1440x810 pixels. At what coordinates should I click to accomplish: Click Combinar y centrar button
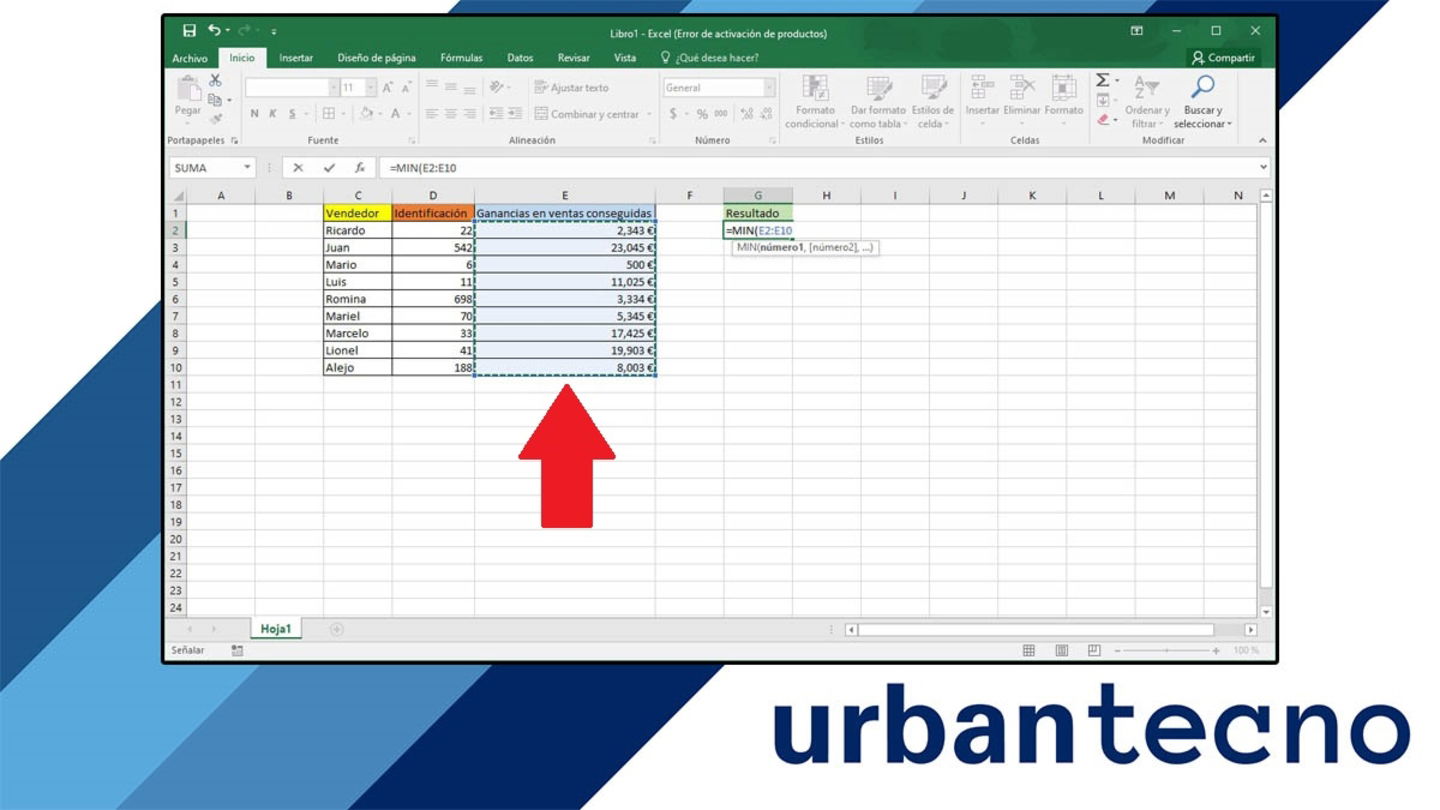587,114
